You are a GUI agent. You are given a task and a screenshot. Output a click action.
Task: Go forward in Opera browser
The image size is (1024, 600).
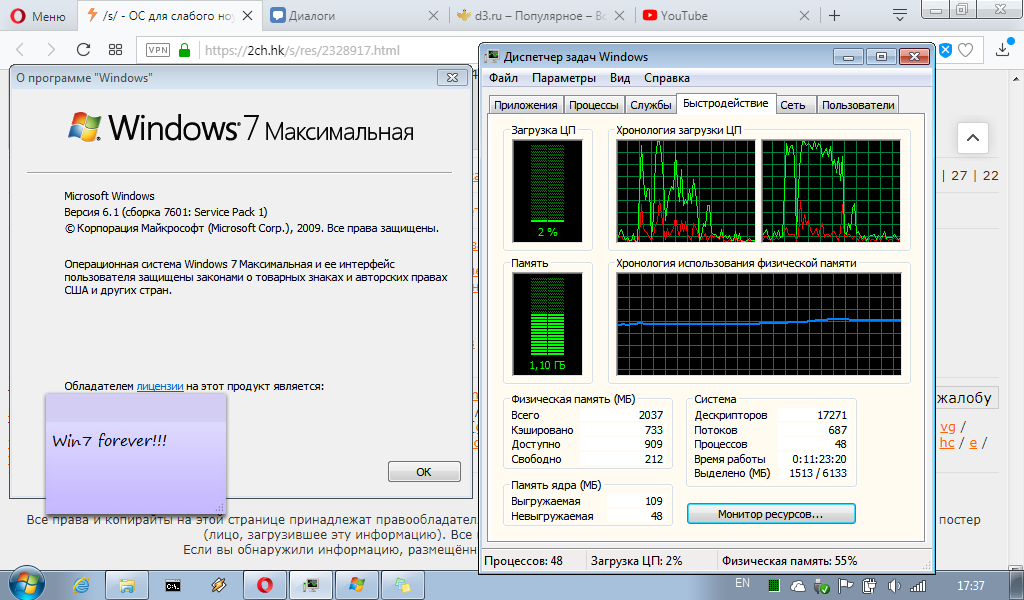(x=51, y=50)
